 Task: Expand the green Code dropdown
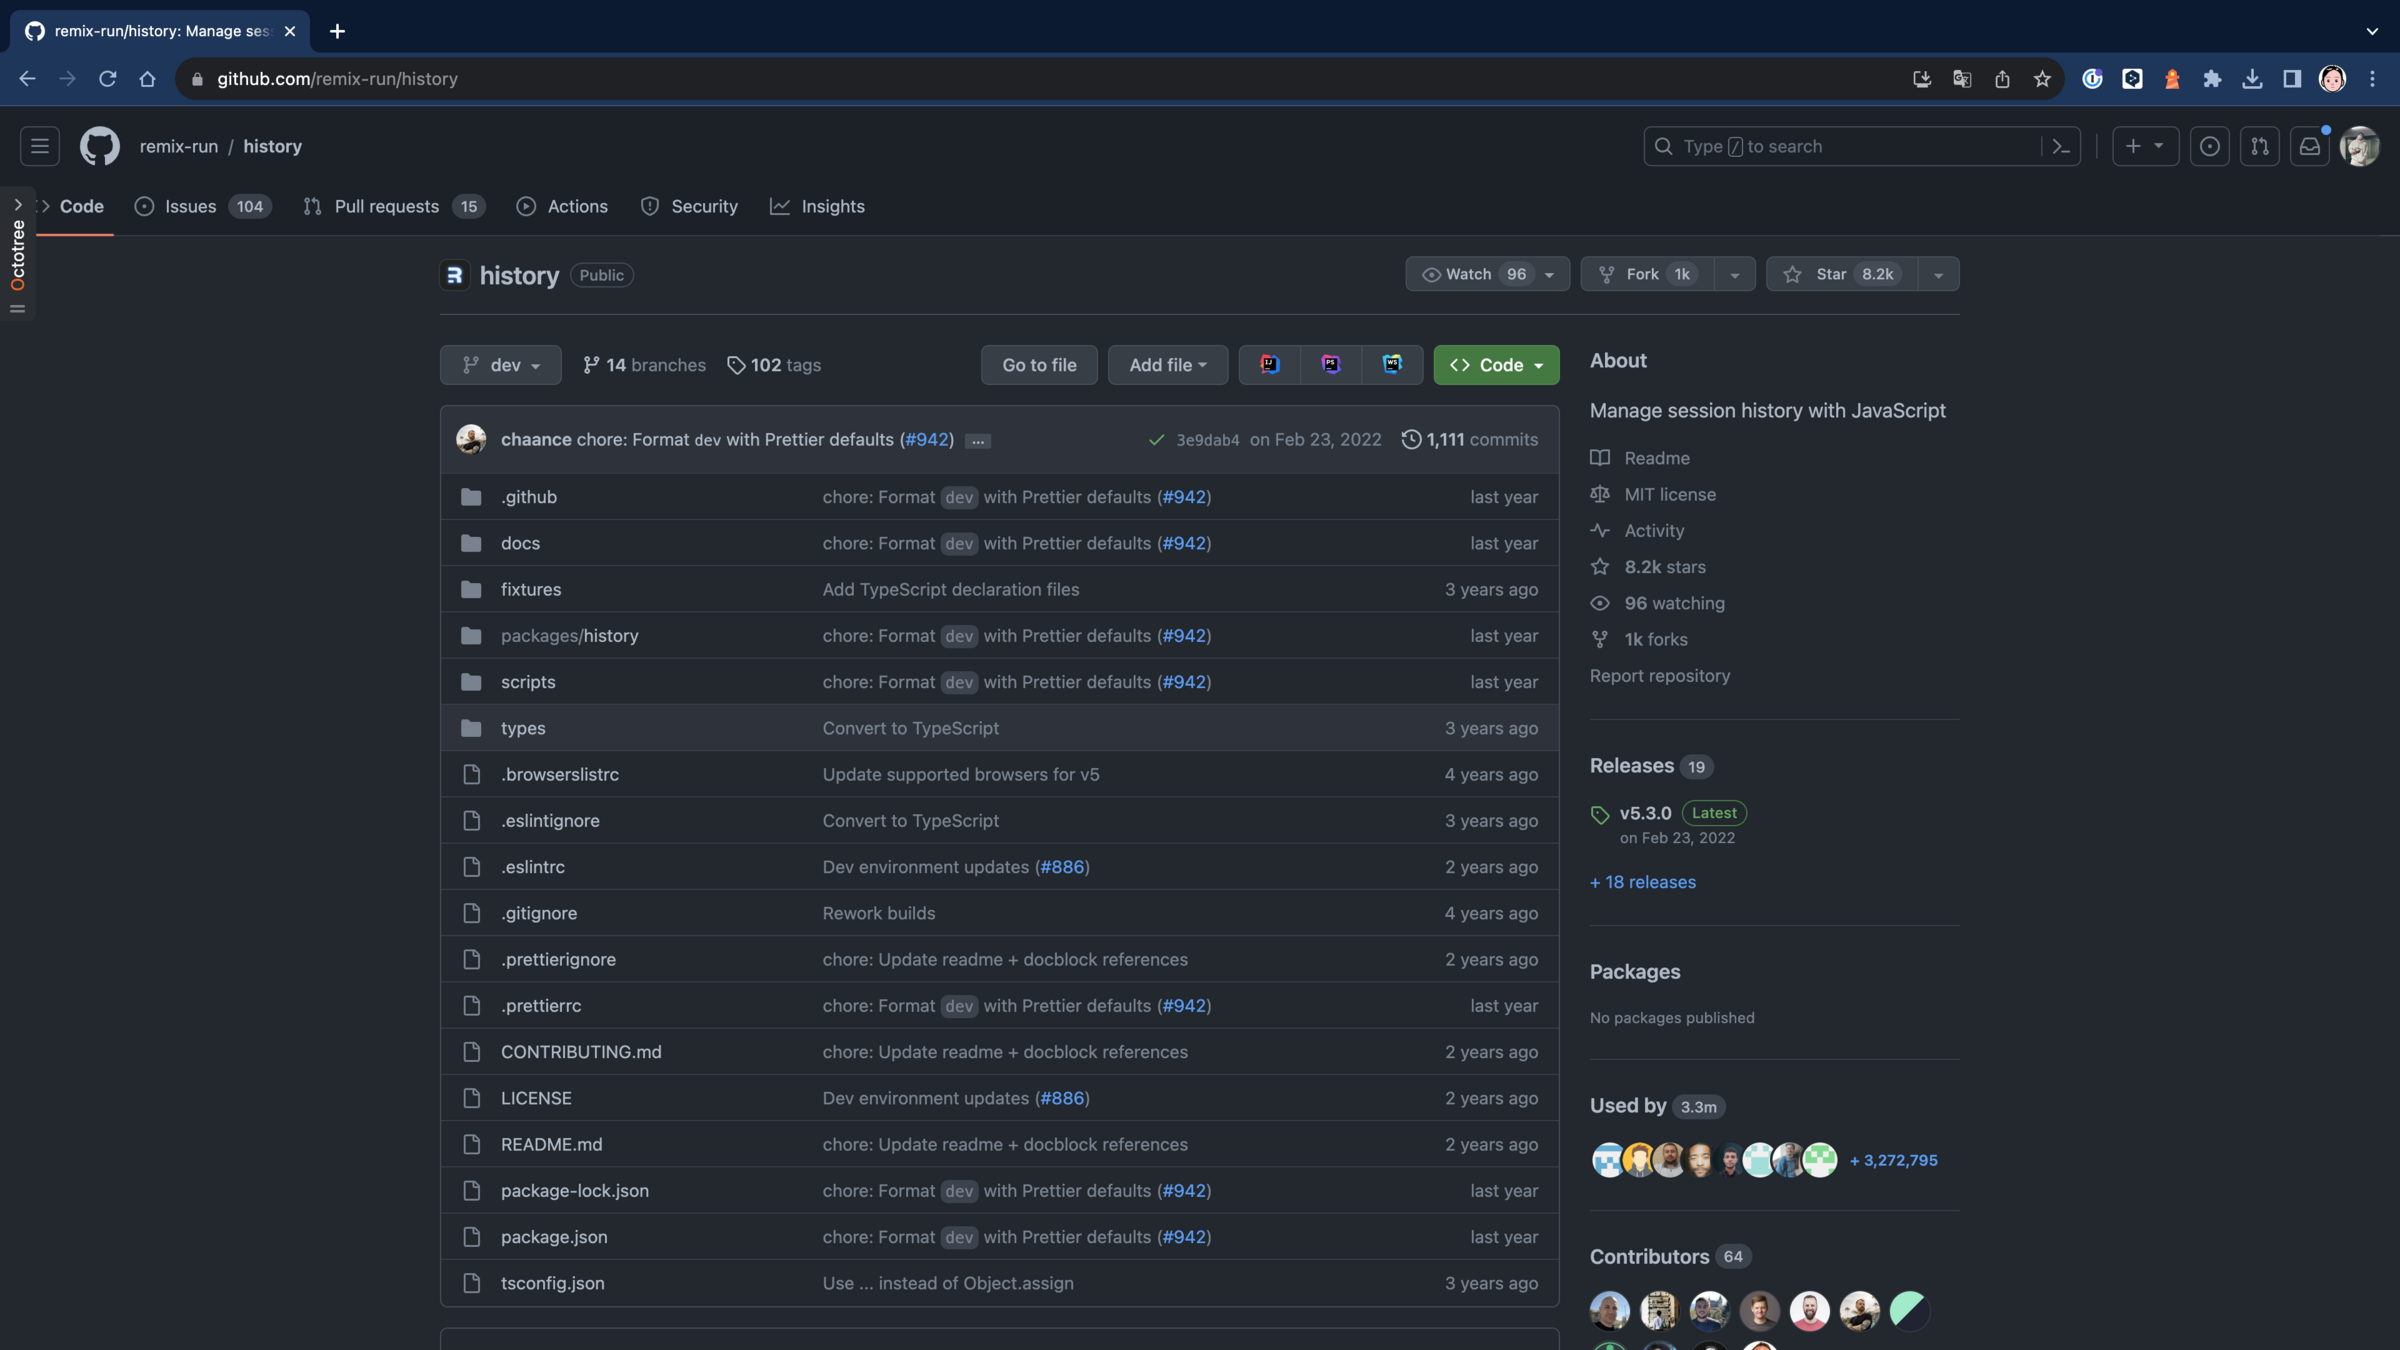pyautogui.click(x=1495, y=365)
